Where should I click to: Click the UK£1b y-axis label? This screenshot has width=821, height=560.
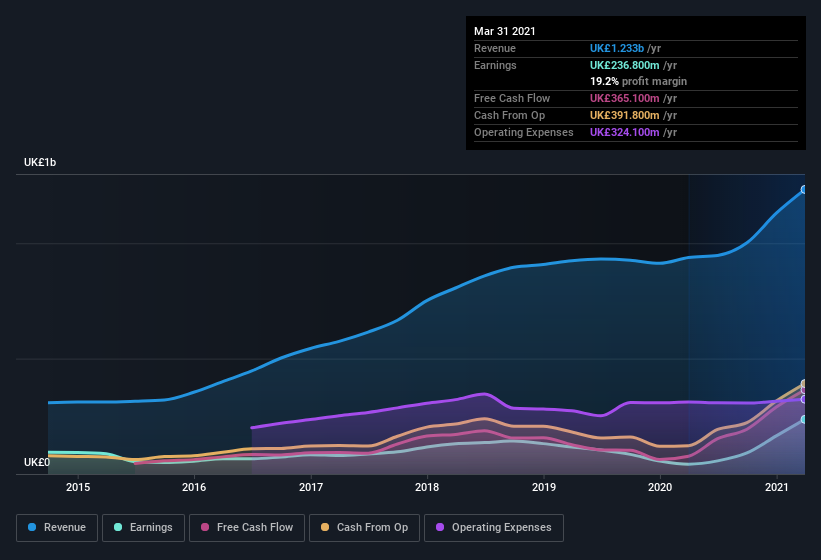point(40,162)
